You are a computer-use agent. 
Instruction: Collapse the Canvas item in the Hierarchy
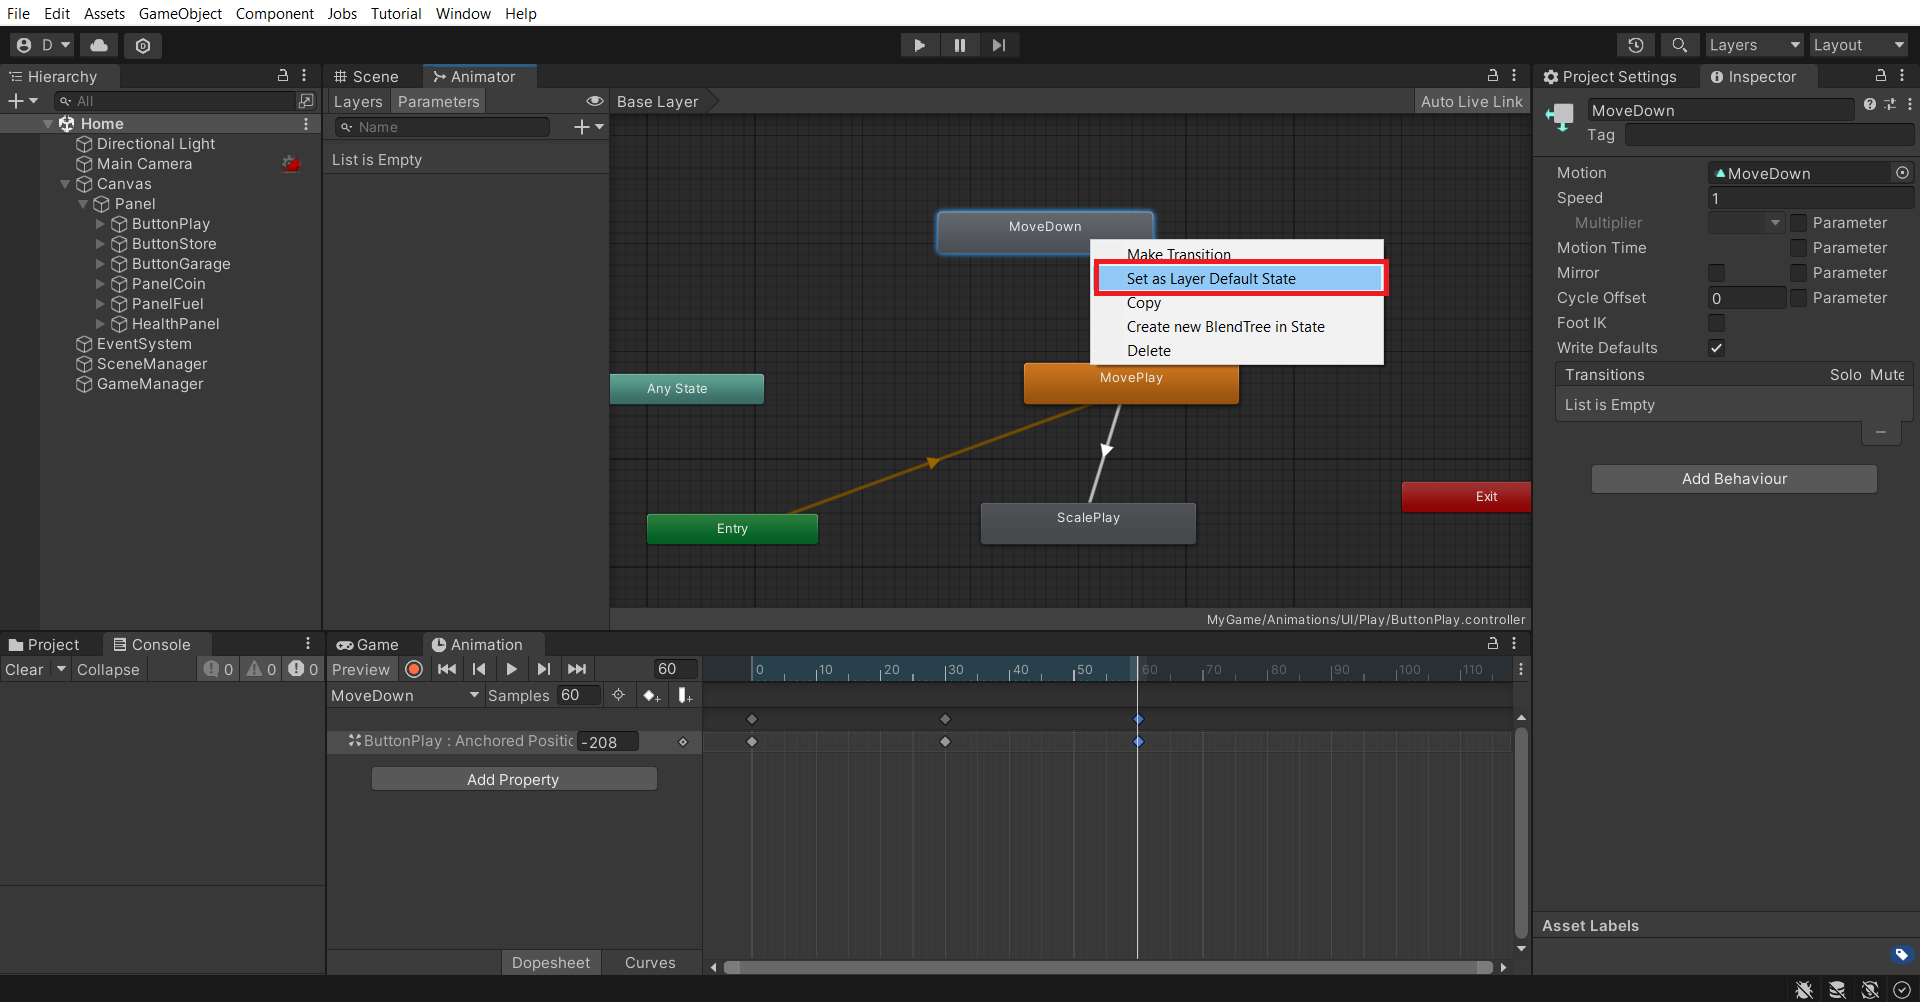point(65,184)
